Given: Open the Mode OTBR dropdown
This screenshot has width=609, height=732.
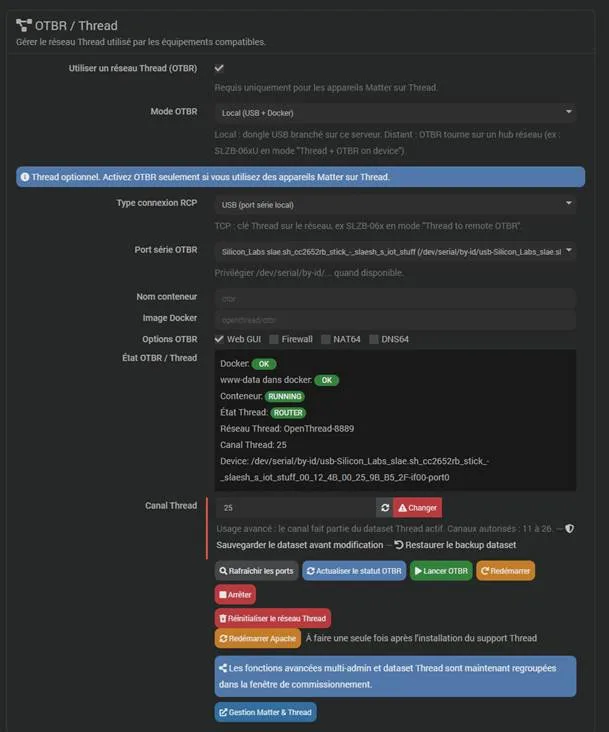Looking at the screenshot, I should point(395,113).
